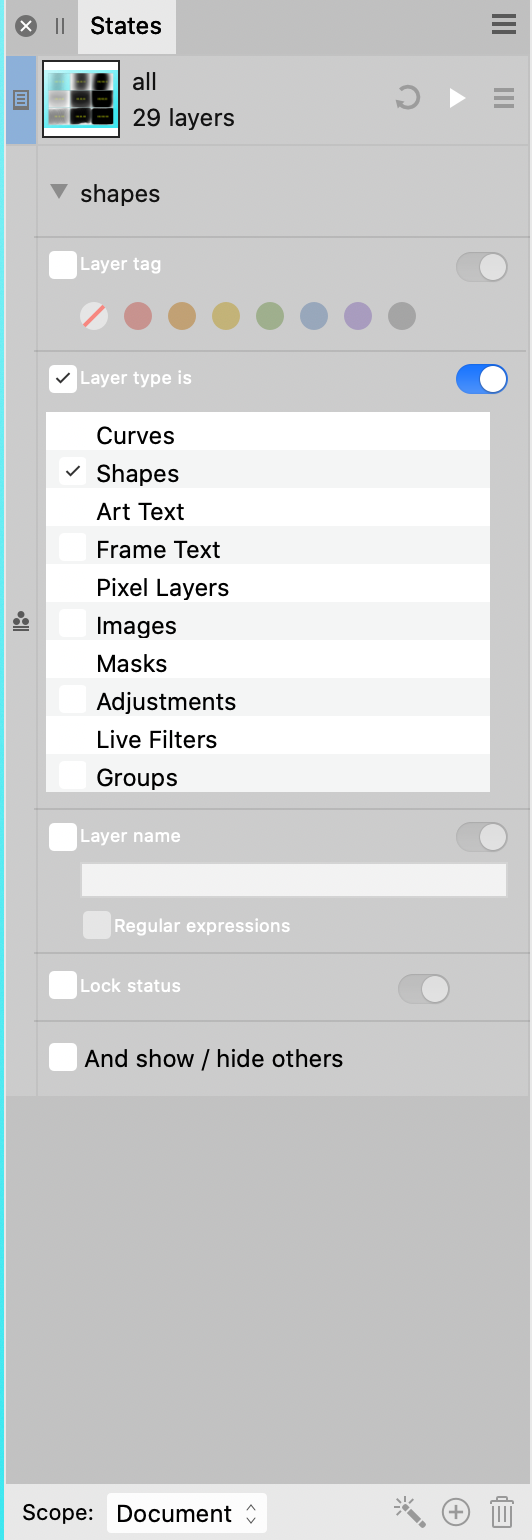Viewport: 532px width, 1540px height.
Task: Click the people icon in left sidebar
Action: pos(21,622)
